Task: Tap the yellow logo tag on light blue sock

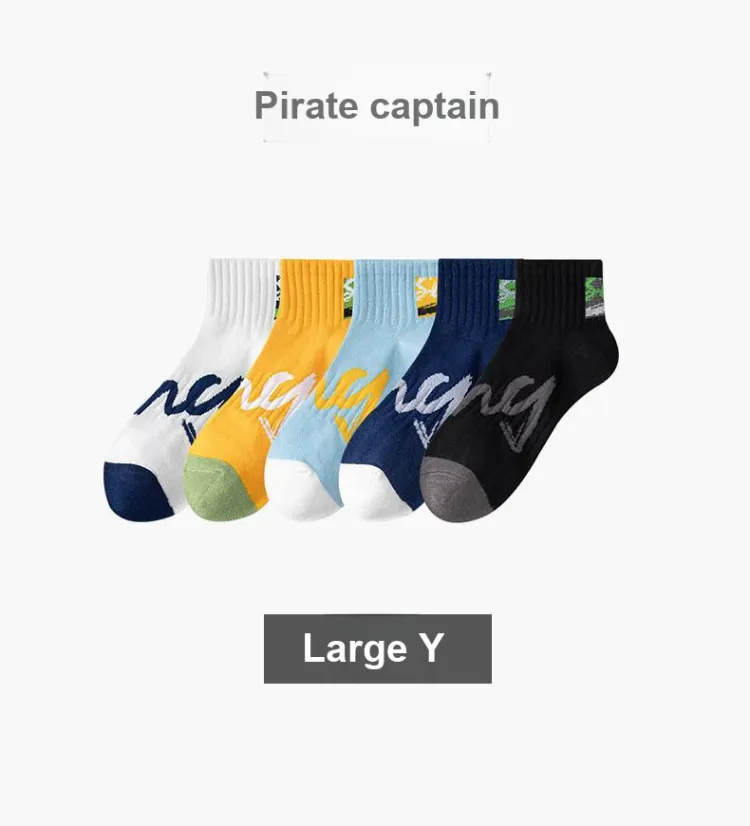Action: [426, 297]
